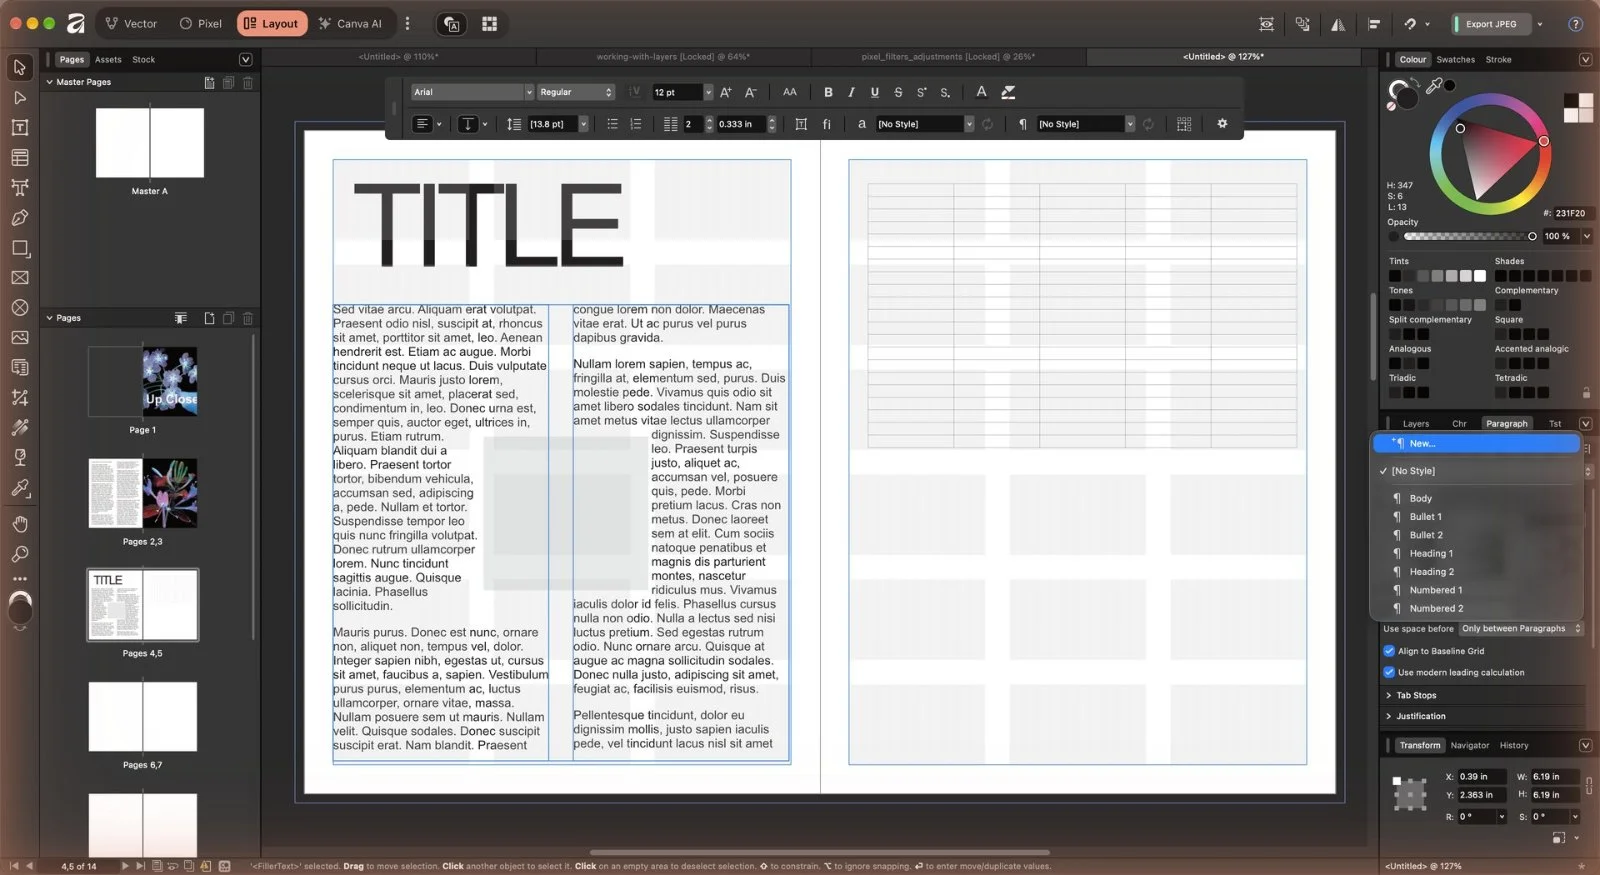This screenshot has height=875, width=1600.
Task: Toggle Underline text formatting
Action: click(875, 92)
